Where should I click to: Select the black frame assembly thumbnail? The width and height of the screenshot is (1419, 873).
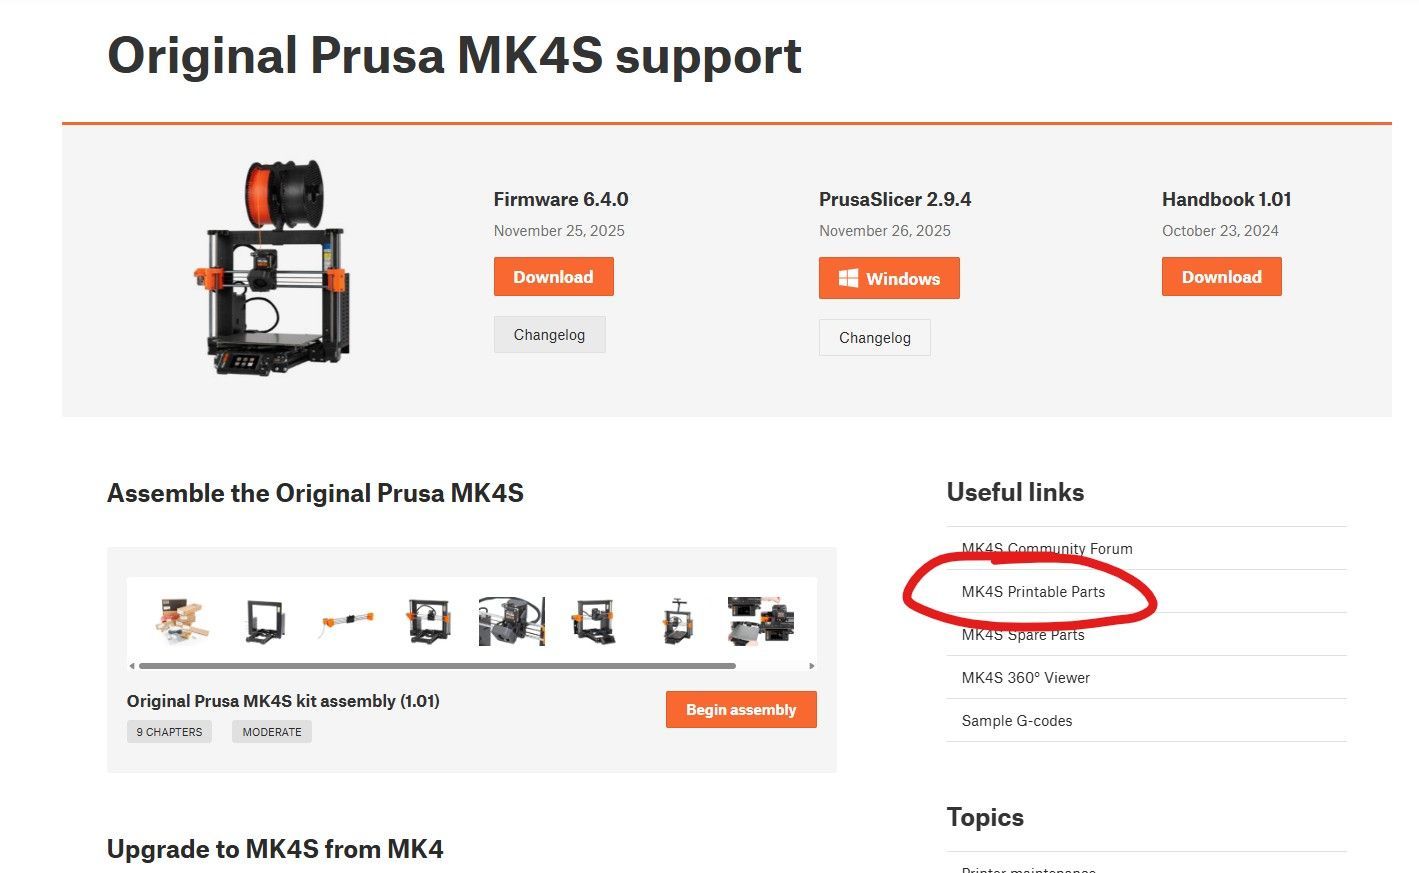coord(265,621)
